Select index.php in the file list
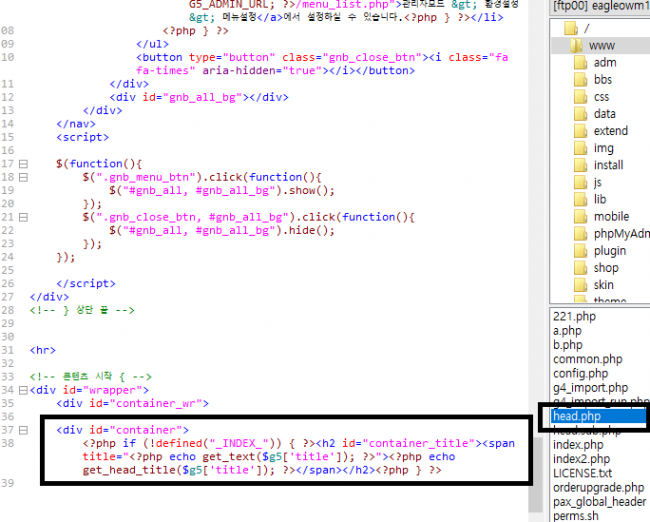Image resolution: width=650 pixels, height=522 pixels. [x=578, y=445]
